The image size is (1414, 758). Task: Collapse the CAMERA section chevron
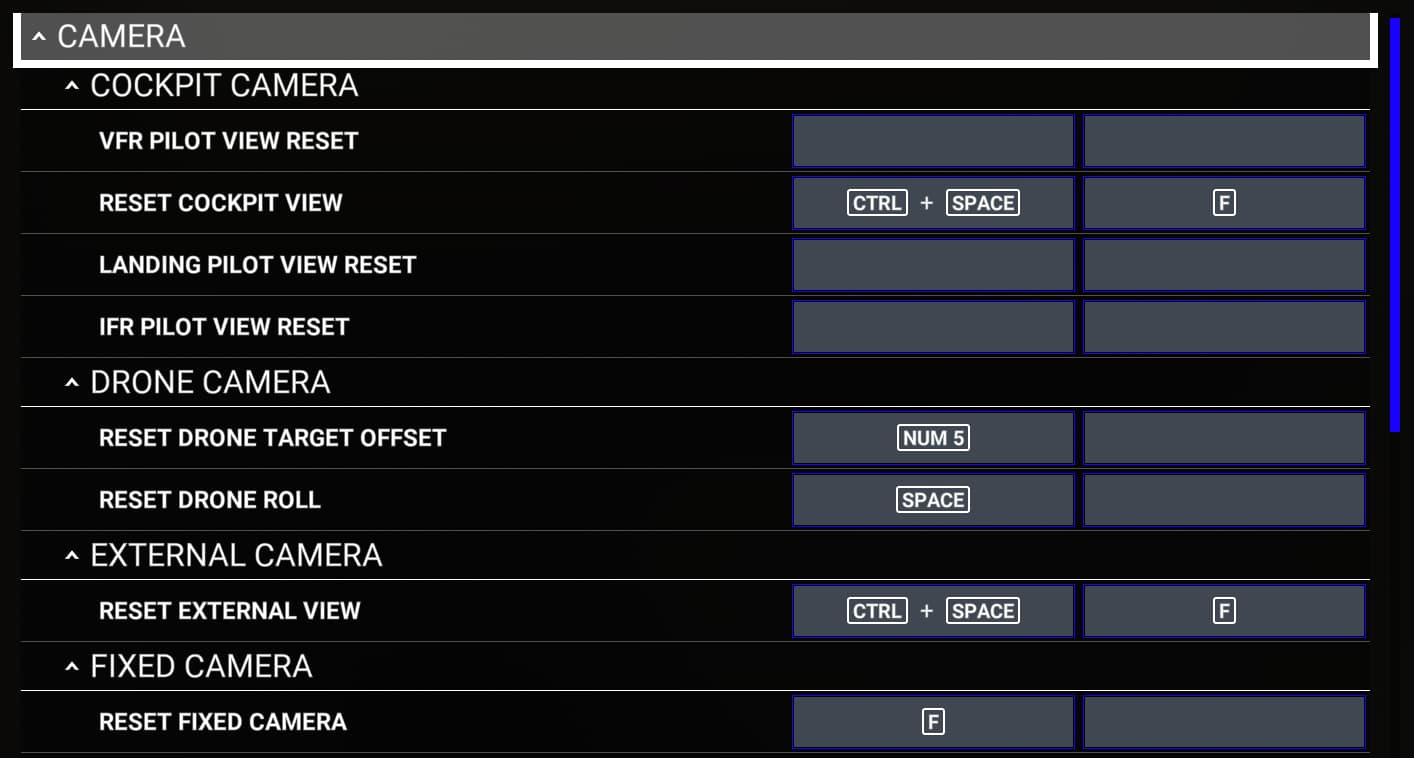(x=39, y=37)
